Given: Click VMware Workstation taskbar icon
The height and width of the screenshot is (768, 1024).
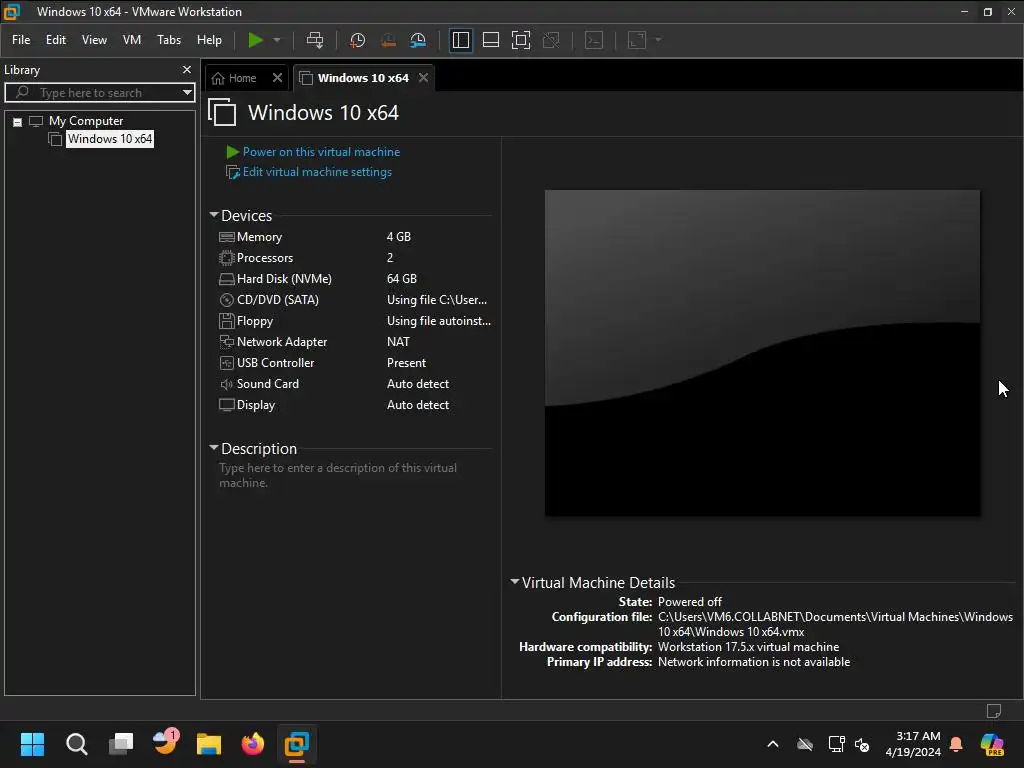Looking at the screenshot, I should pyautogui.click(x=296, y=743).
